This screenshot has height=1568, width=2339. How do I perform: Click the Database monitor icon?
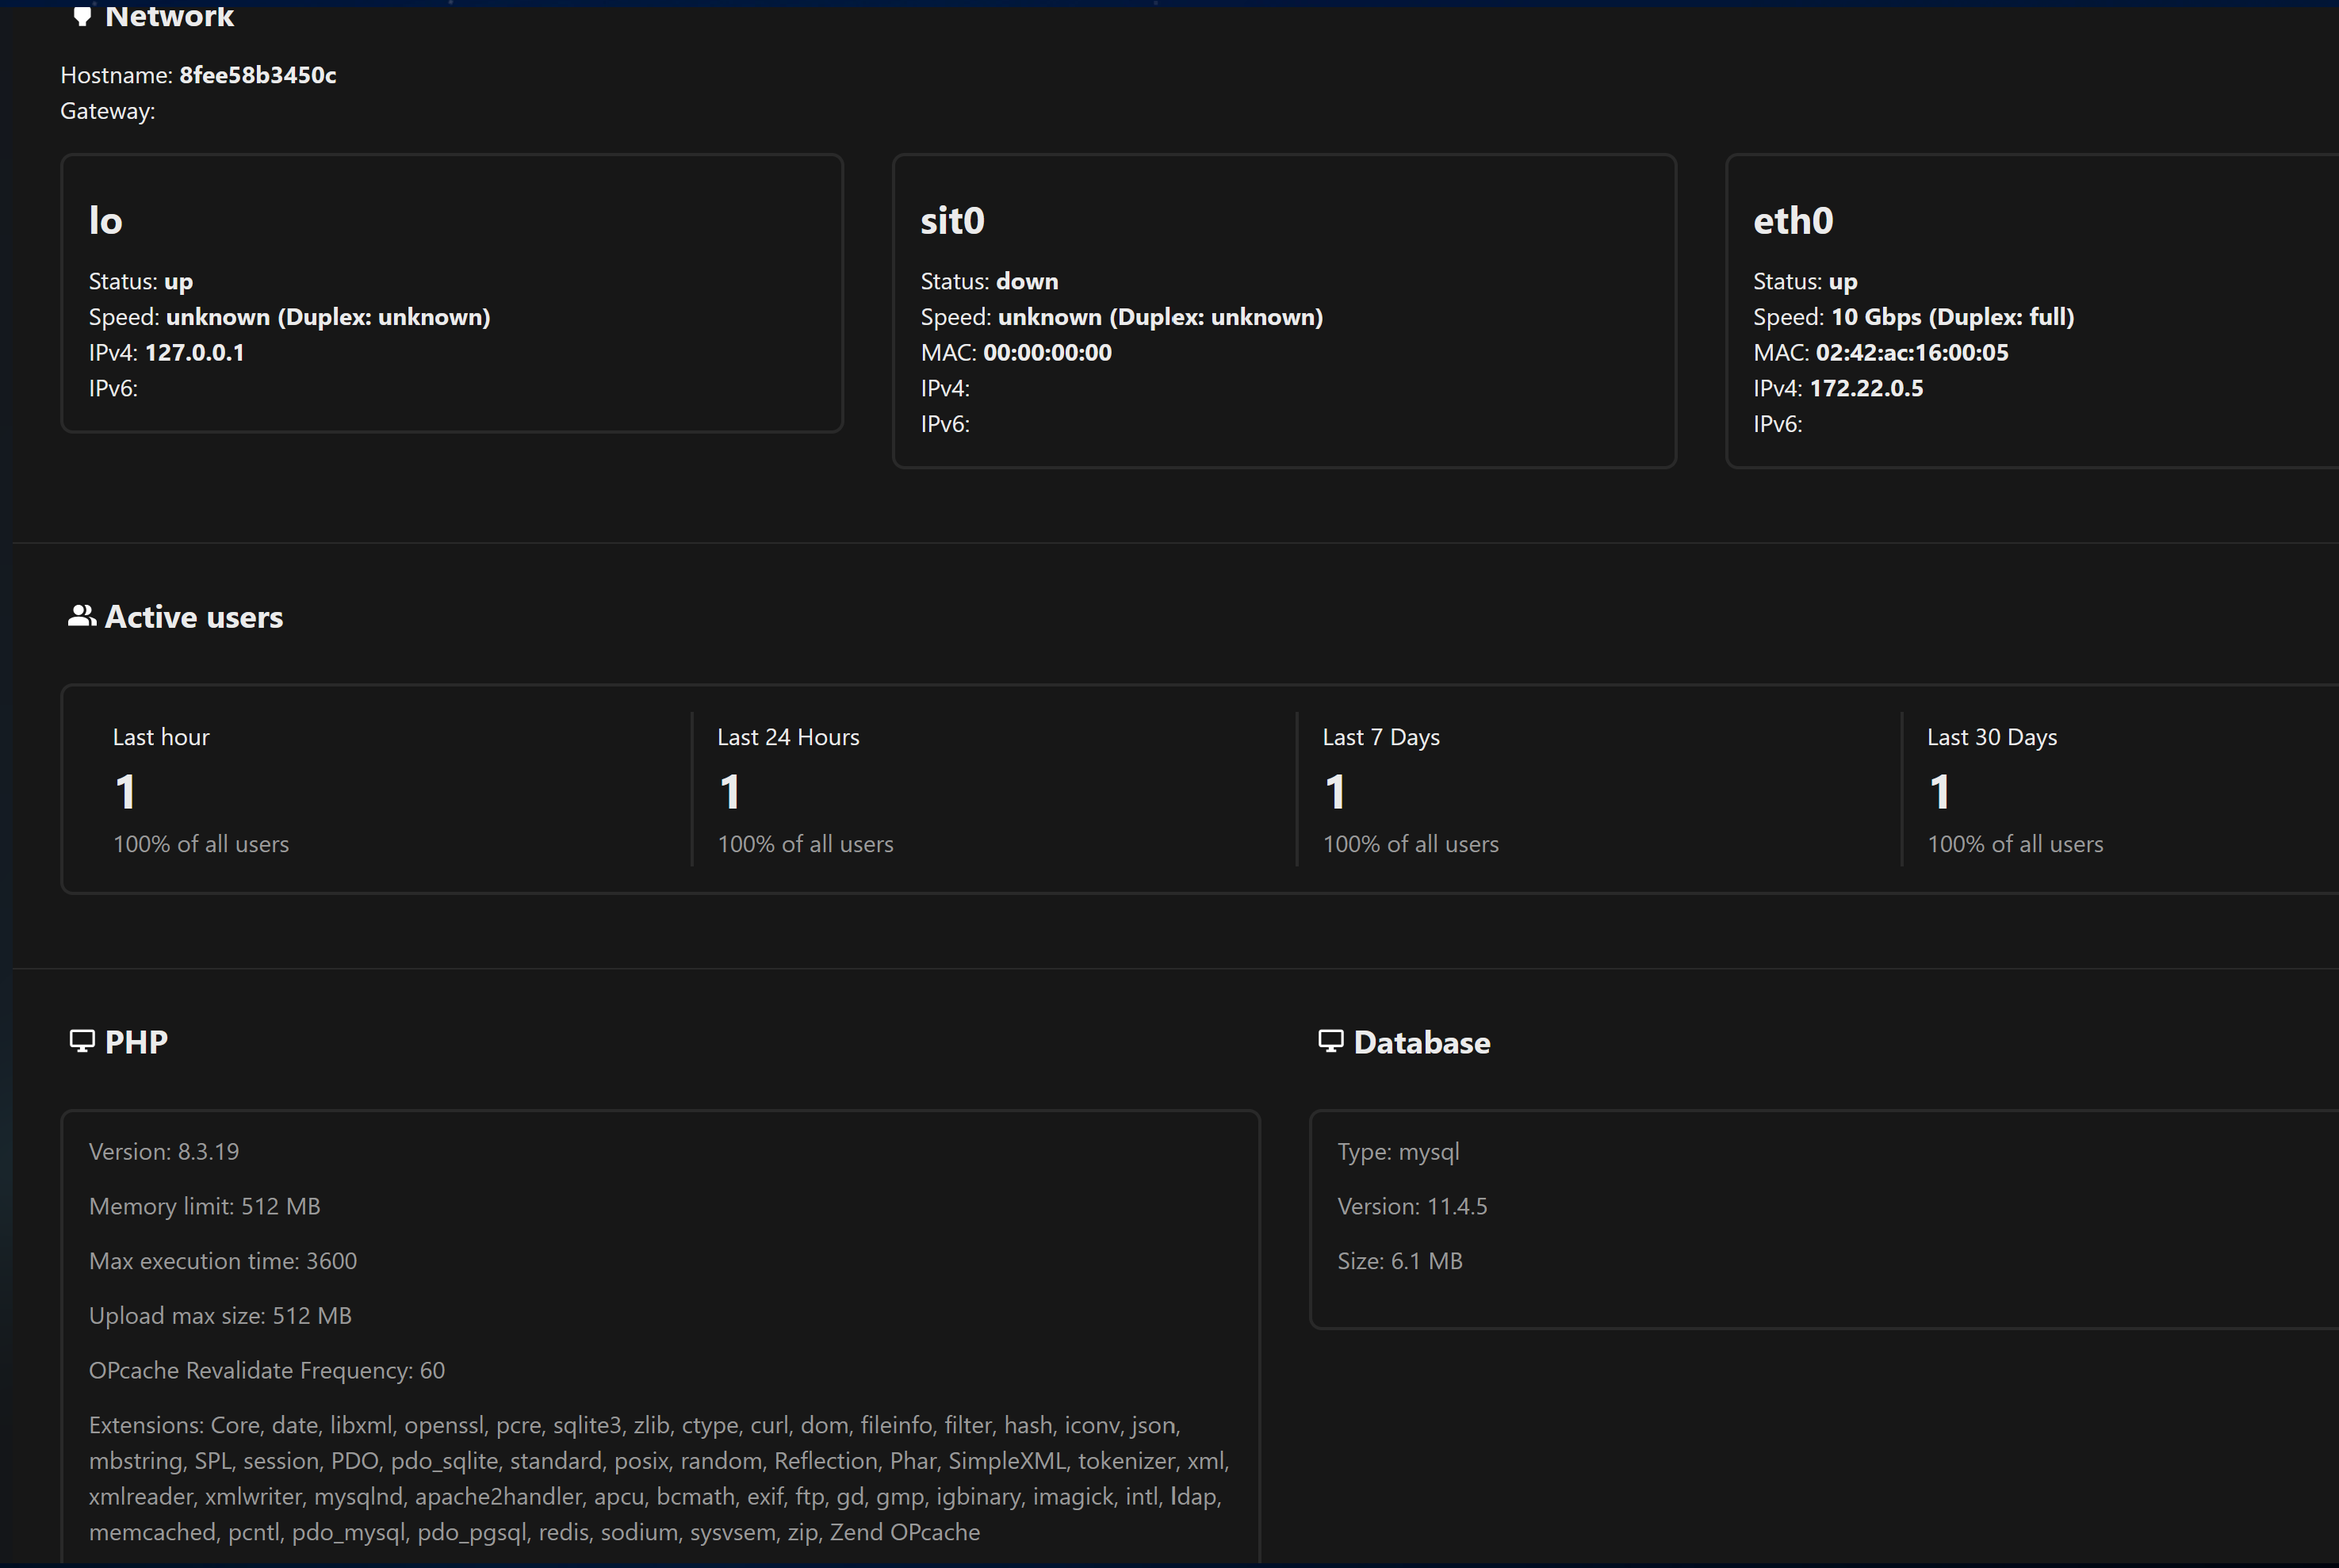click(x=1330, y=1041)
